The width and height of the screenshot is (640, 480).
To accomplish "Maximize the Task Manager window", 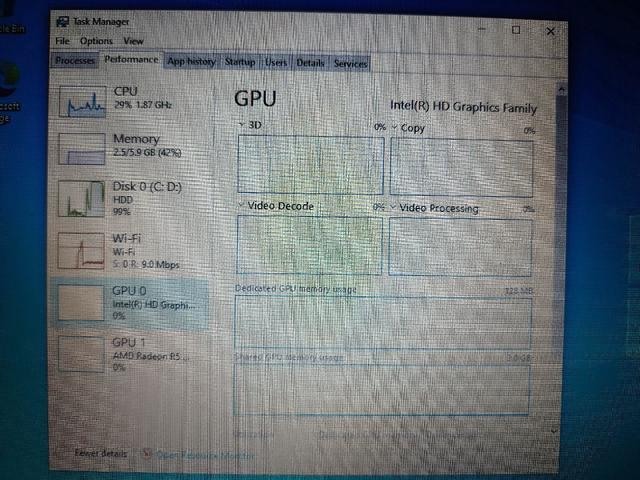I will (516, 30).
